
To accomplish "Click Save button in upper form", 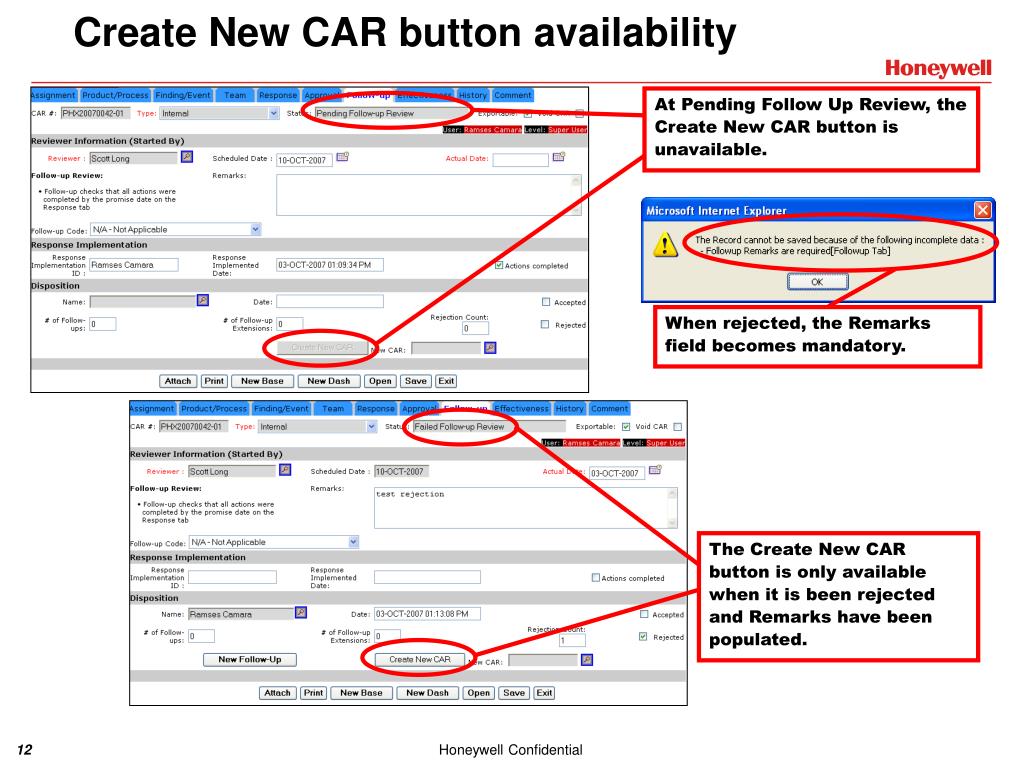I will click(x=415, y=381).
